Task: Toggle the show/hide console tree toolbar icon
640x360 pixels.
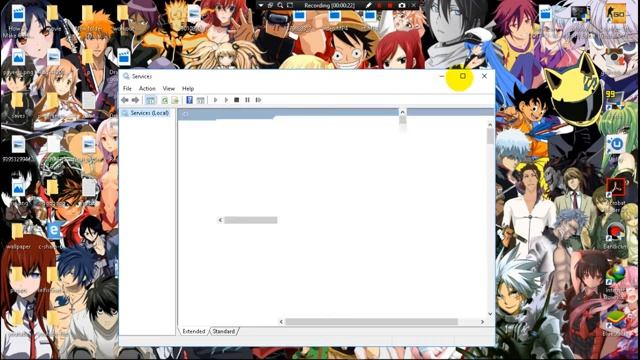Action: [x=151, y=100]
